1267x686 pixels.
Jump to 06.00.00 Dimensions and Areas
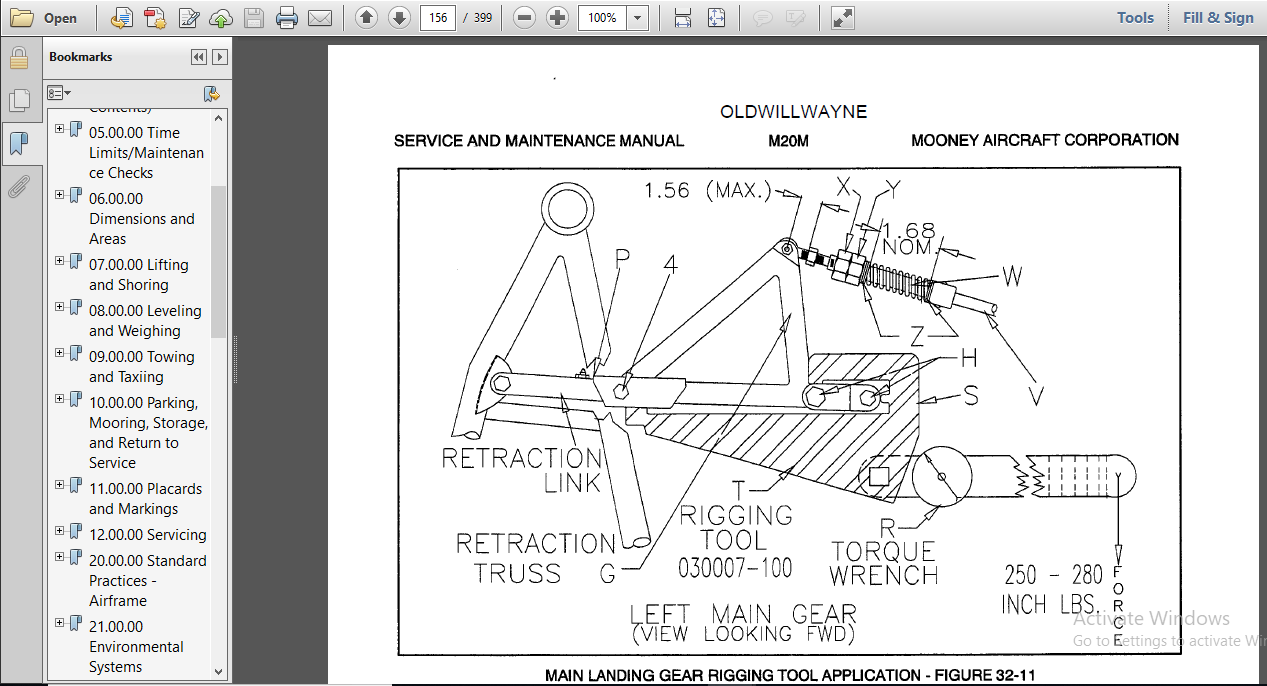click(x=142, y=218)
